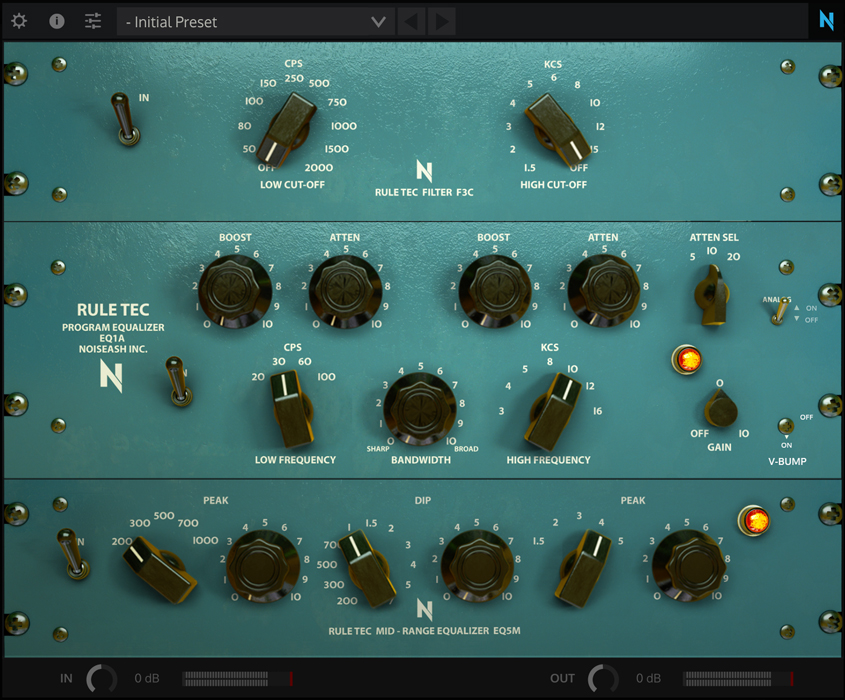Flip the Analog ON/OFF switch

(779, 310)
